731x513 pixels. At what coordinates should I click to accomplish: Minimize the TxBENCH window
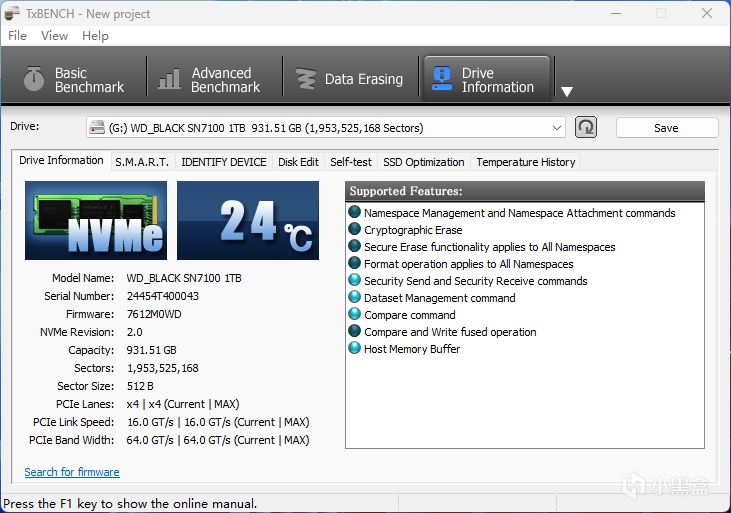tap(616, 14)
